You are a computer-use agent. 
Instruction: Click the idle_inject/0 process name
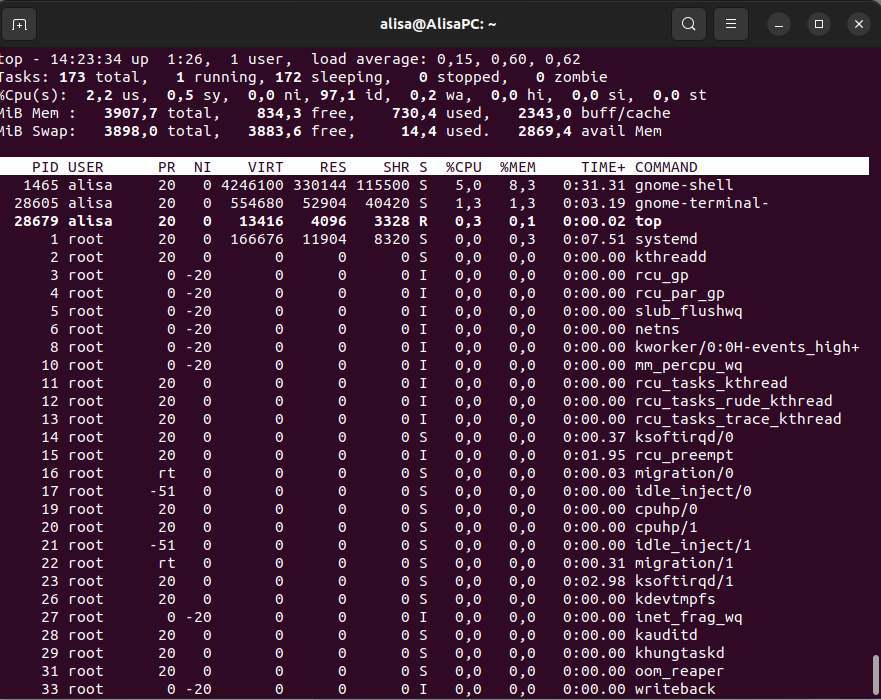(693, 491)
